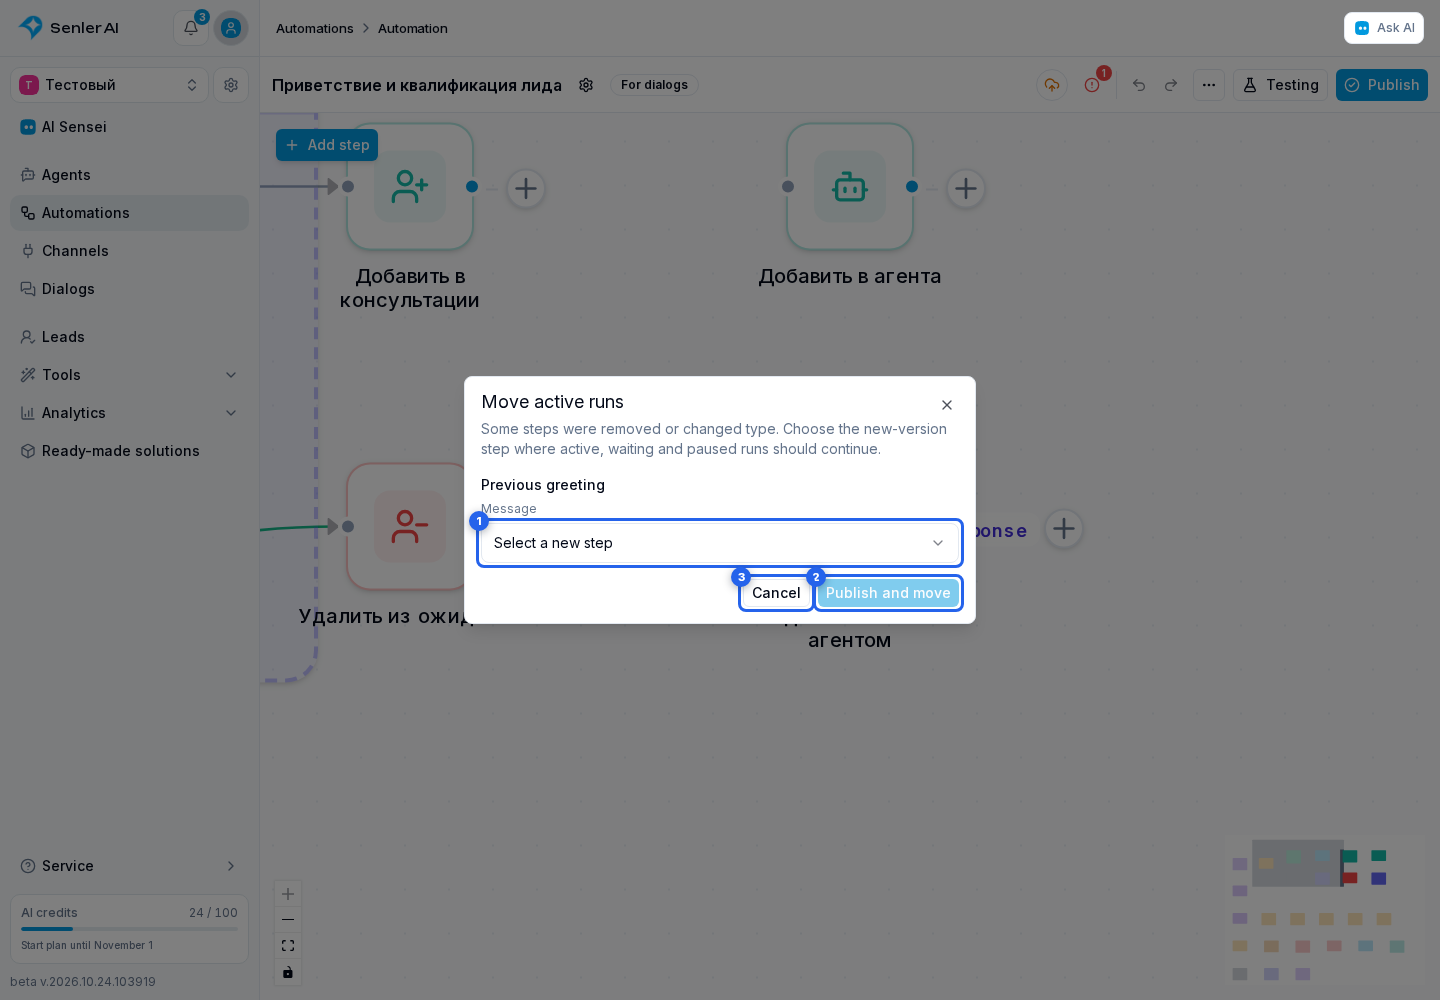
Task: Click the Add step button
Action: (x=327, y=145)
